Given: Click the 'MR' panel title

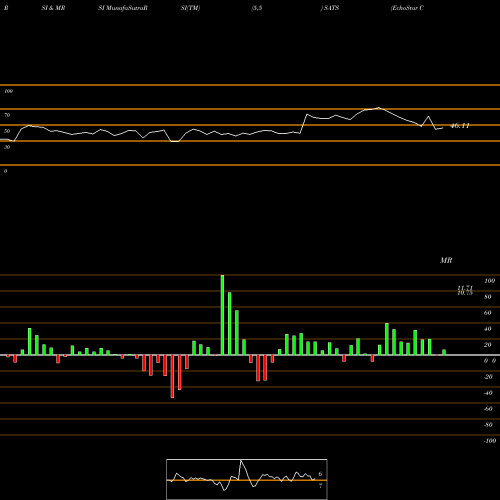Looking at the screenshot, I should tap(446, 260).
